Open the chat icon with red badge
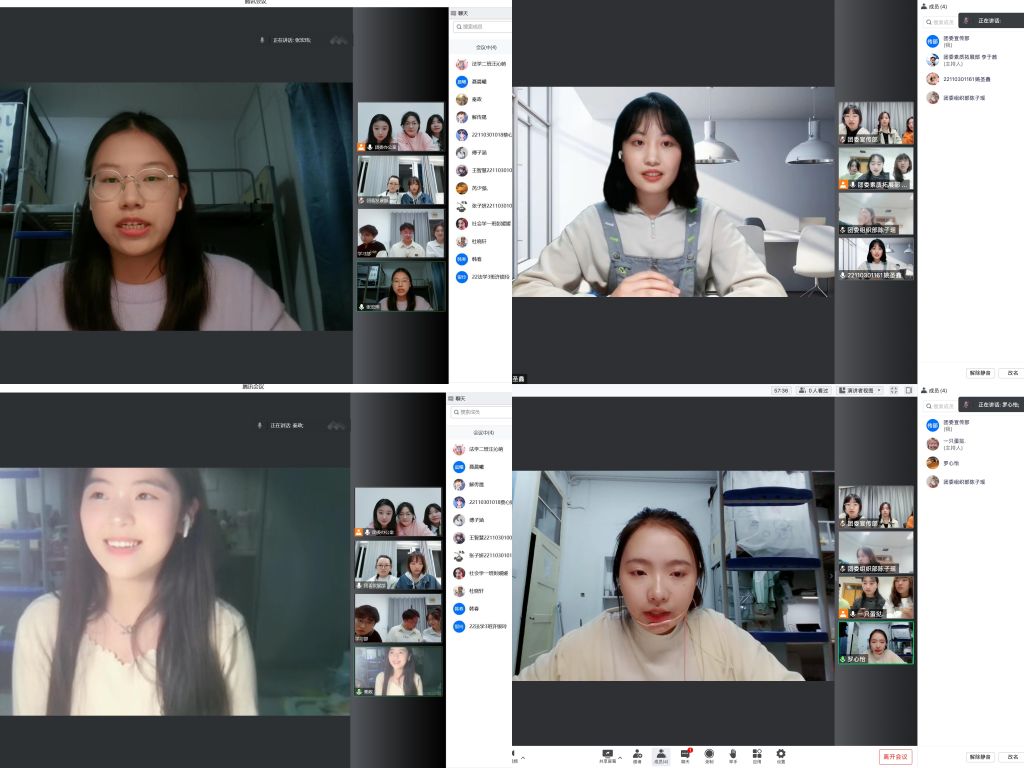 point(686,755)
